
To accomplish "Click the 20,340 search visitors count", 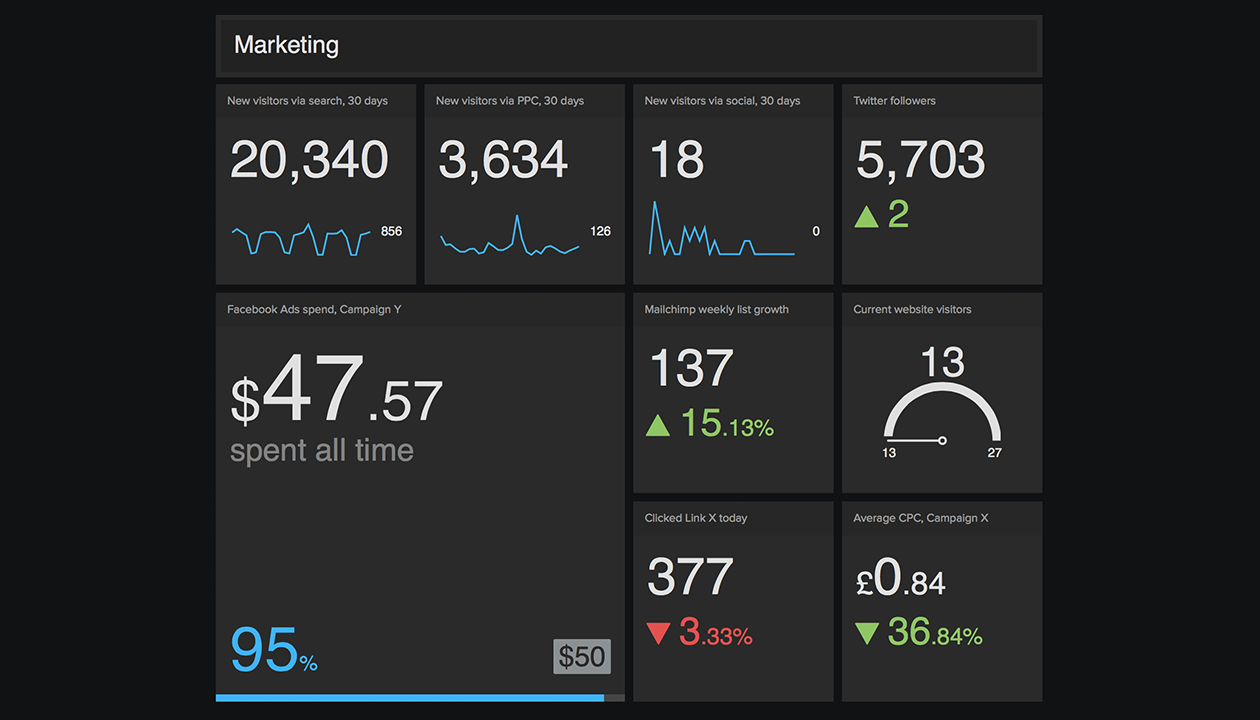I will pyautogui.click(x=308, y=160).
